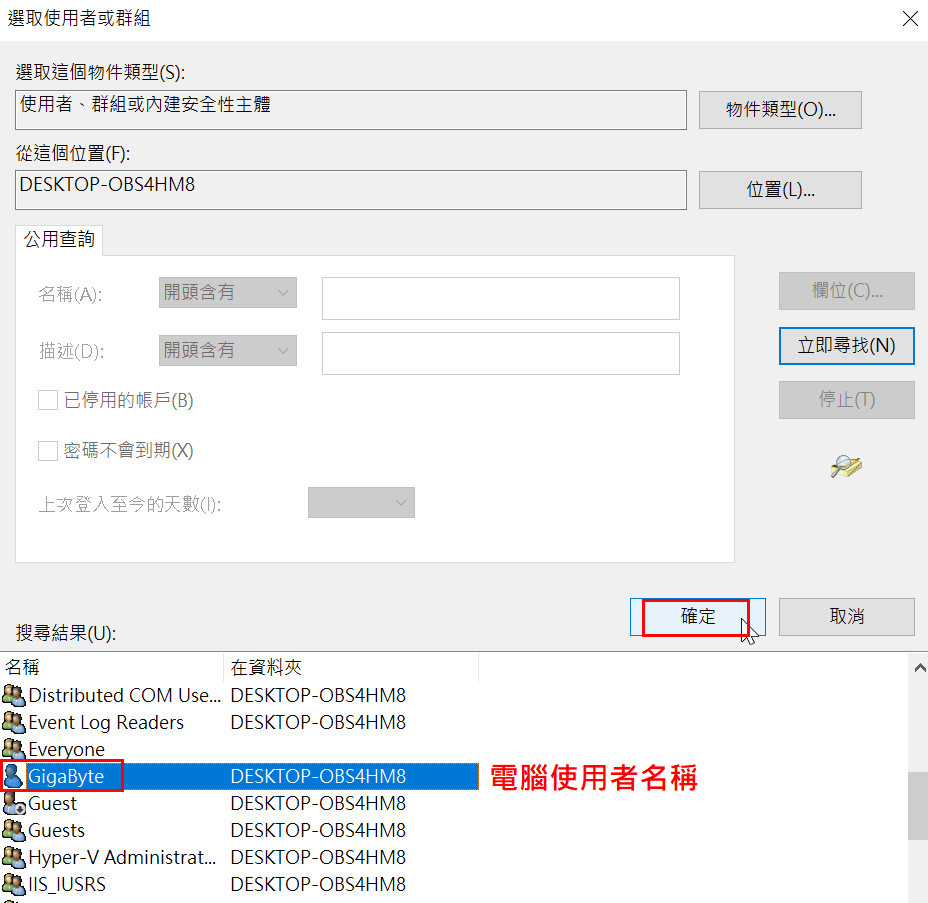Viewport: 928px width, 903px height.
Task: Click the Guests group icon
Action: 14,831
